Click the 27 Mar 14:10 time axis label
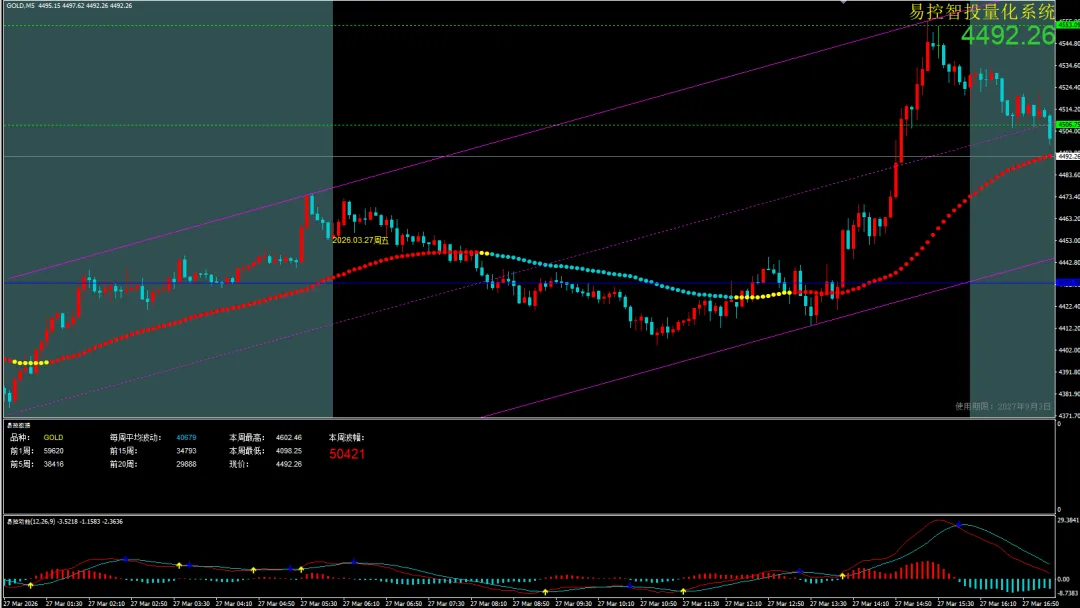The width and height of the screenshot is (1080, 608). tap(871, 604)
